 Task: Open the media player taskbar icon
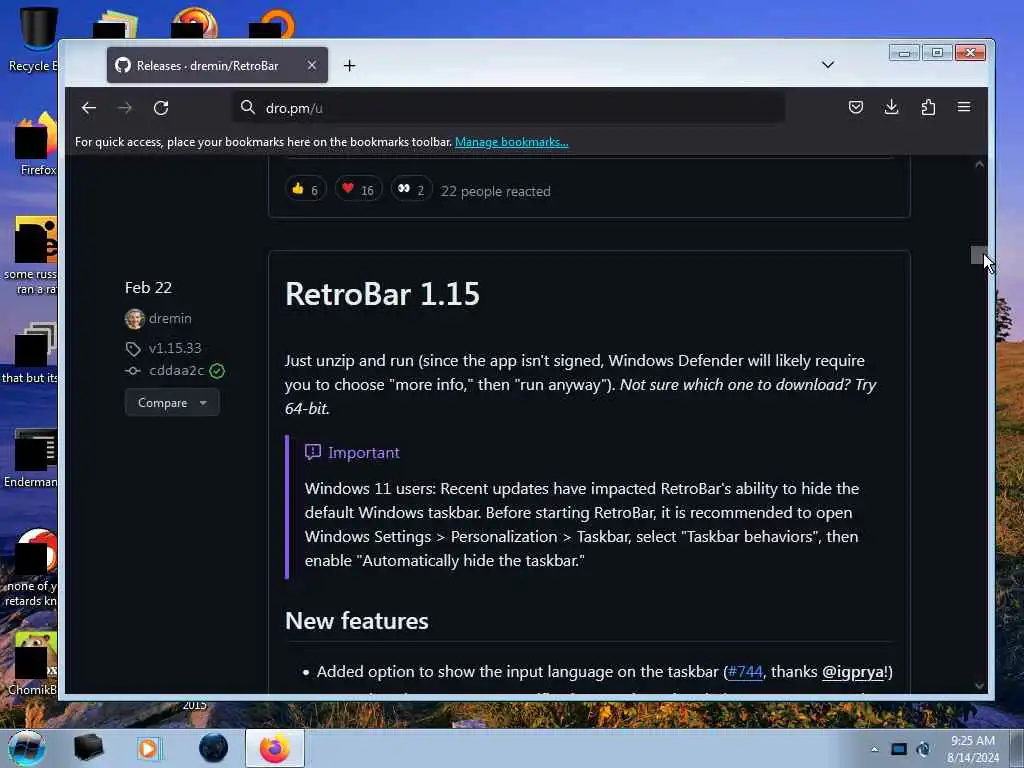click(149, 748)
